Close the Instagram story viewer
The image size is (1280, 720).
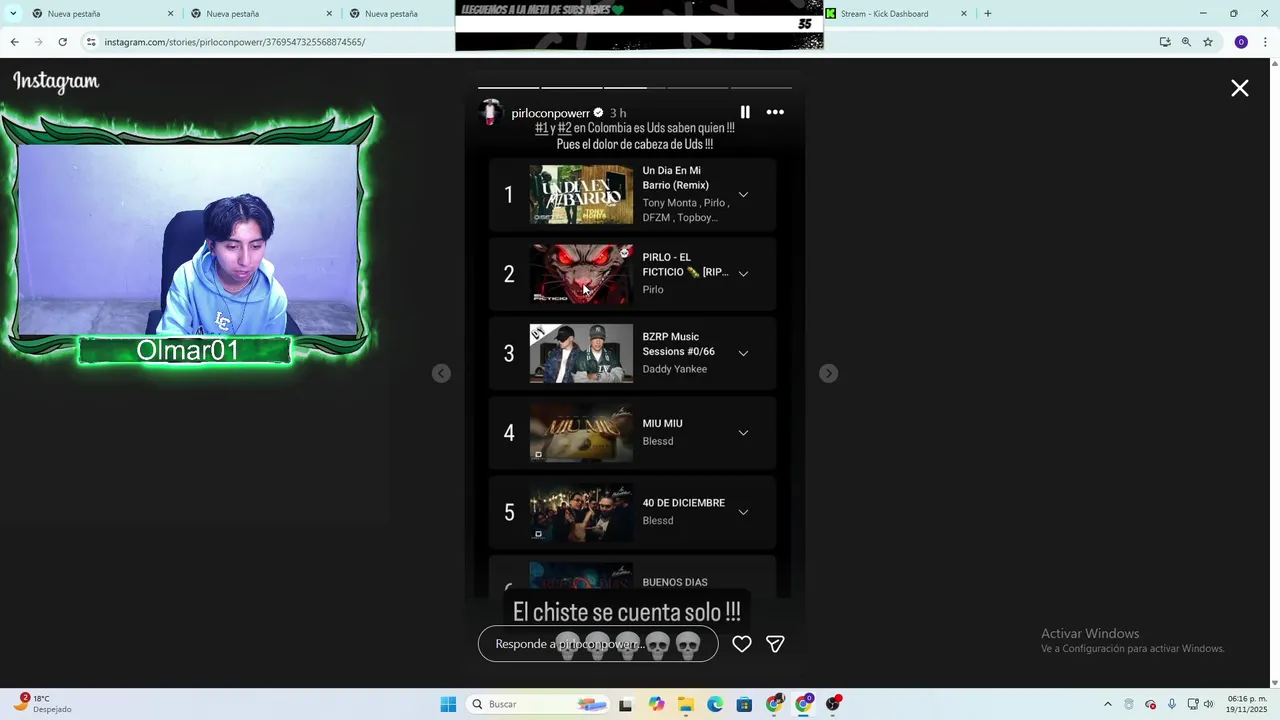[x=1240, y=88]
